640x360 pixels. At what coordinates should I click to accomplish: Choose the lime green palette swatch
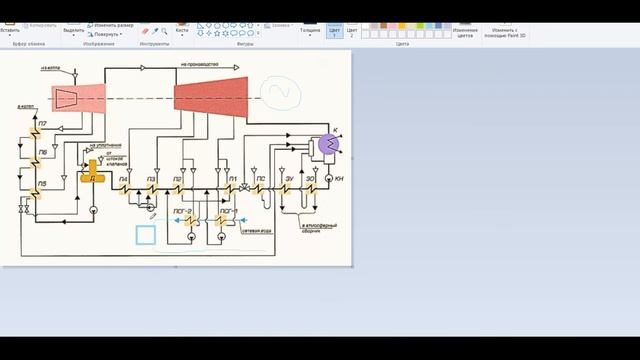[x=420, y=26]
